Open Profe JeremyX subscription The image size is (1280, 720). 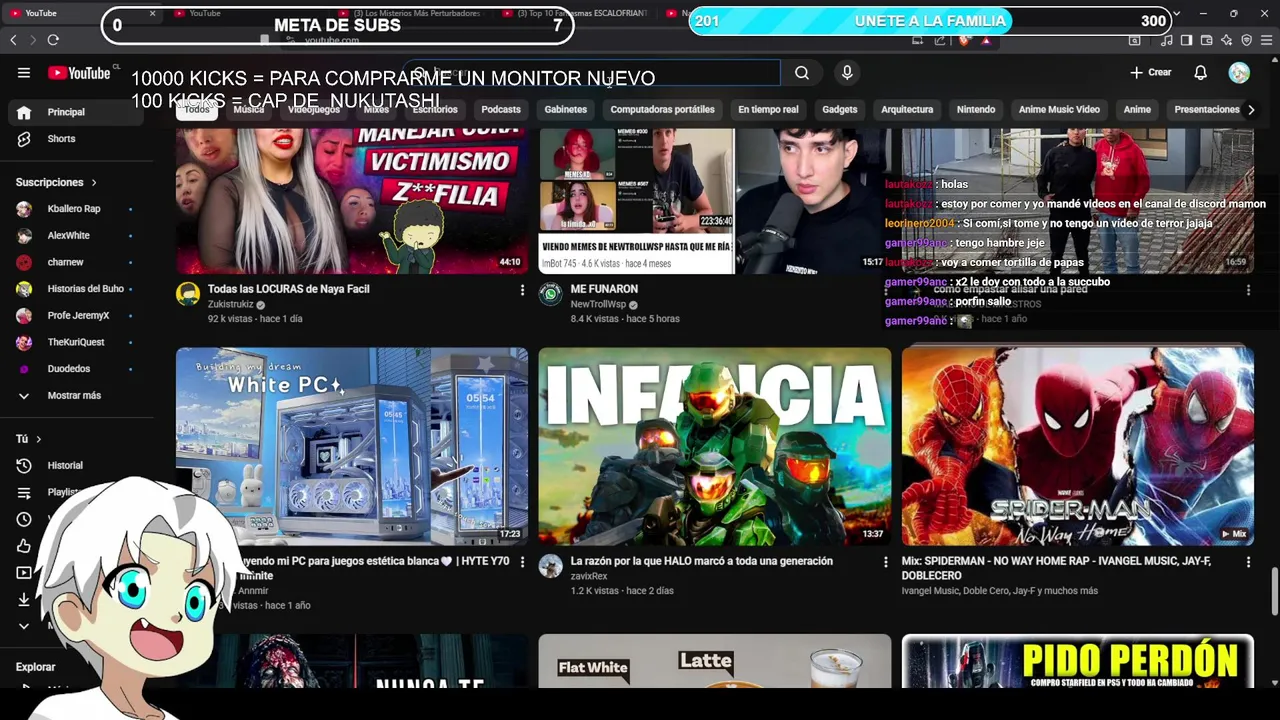[x=78, y=316]
